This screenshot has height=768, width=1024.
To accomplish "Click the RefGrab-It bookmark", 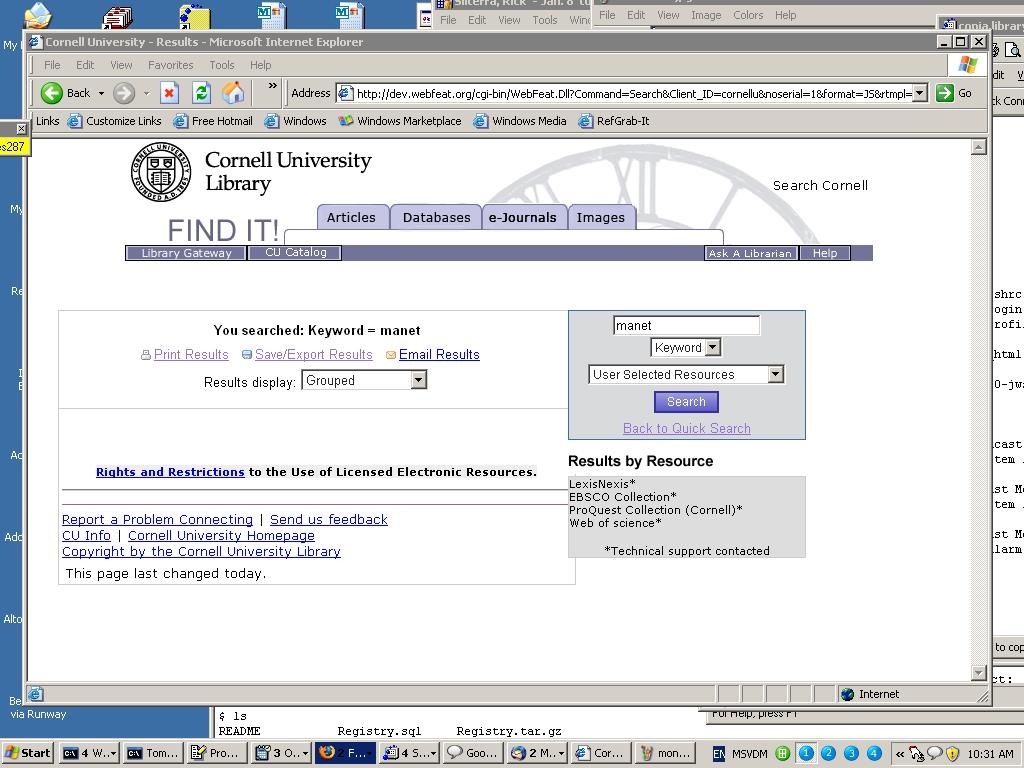I will click(x=615, y=121).
